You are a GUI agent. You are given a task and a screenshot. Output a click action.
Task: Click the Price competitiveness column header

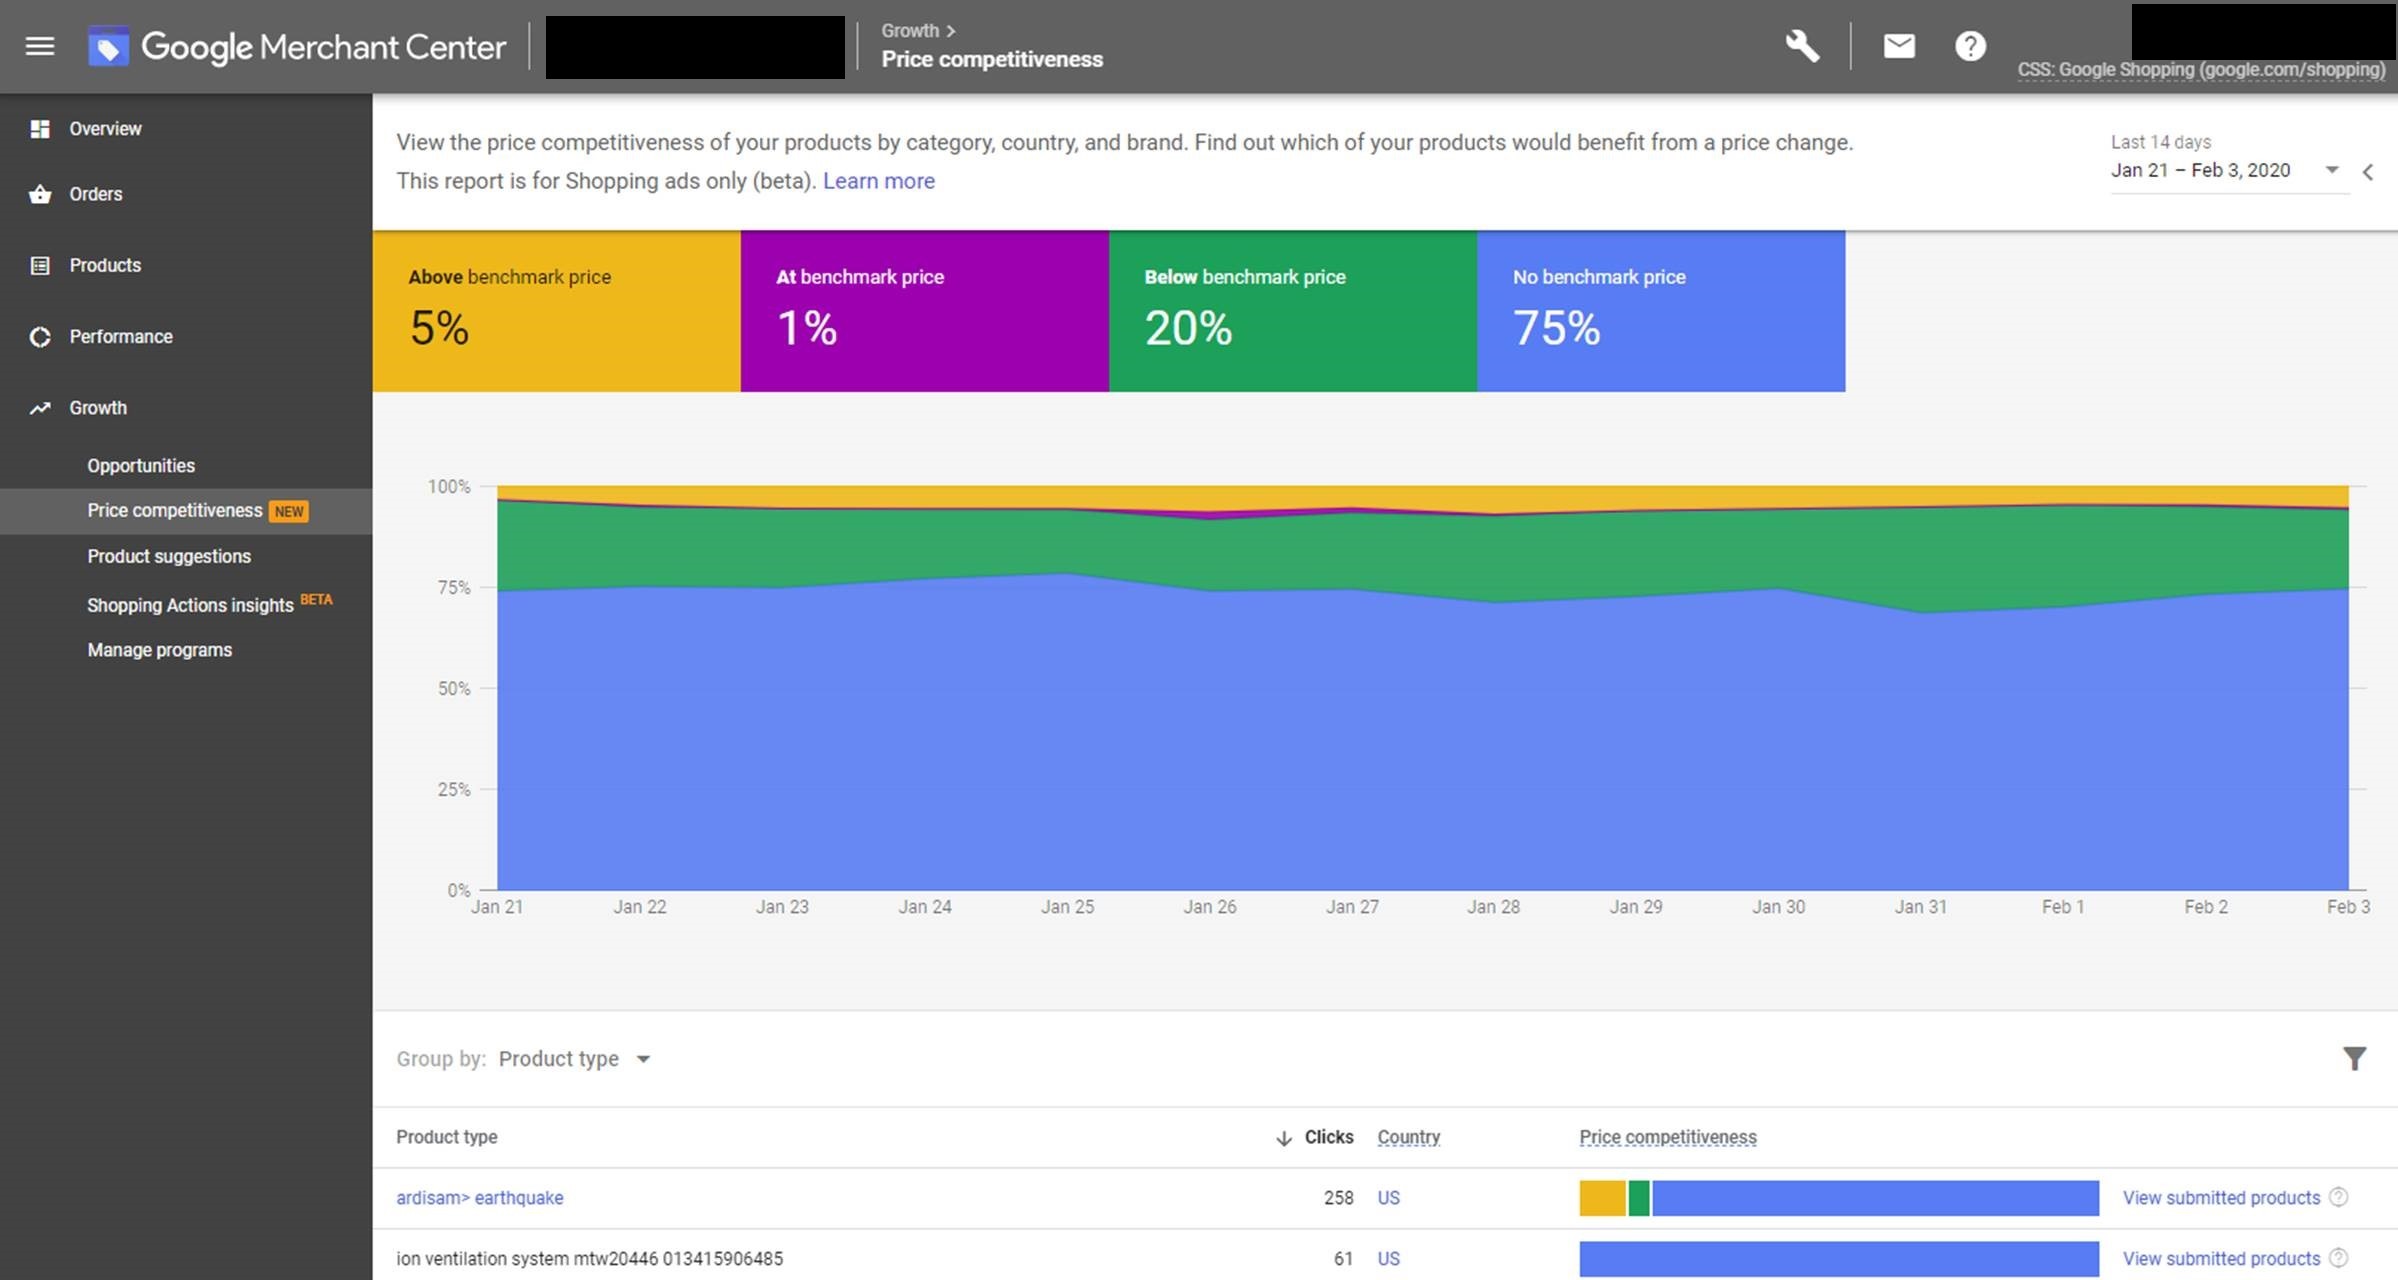coord(1668,1137)
